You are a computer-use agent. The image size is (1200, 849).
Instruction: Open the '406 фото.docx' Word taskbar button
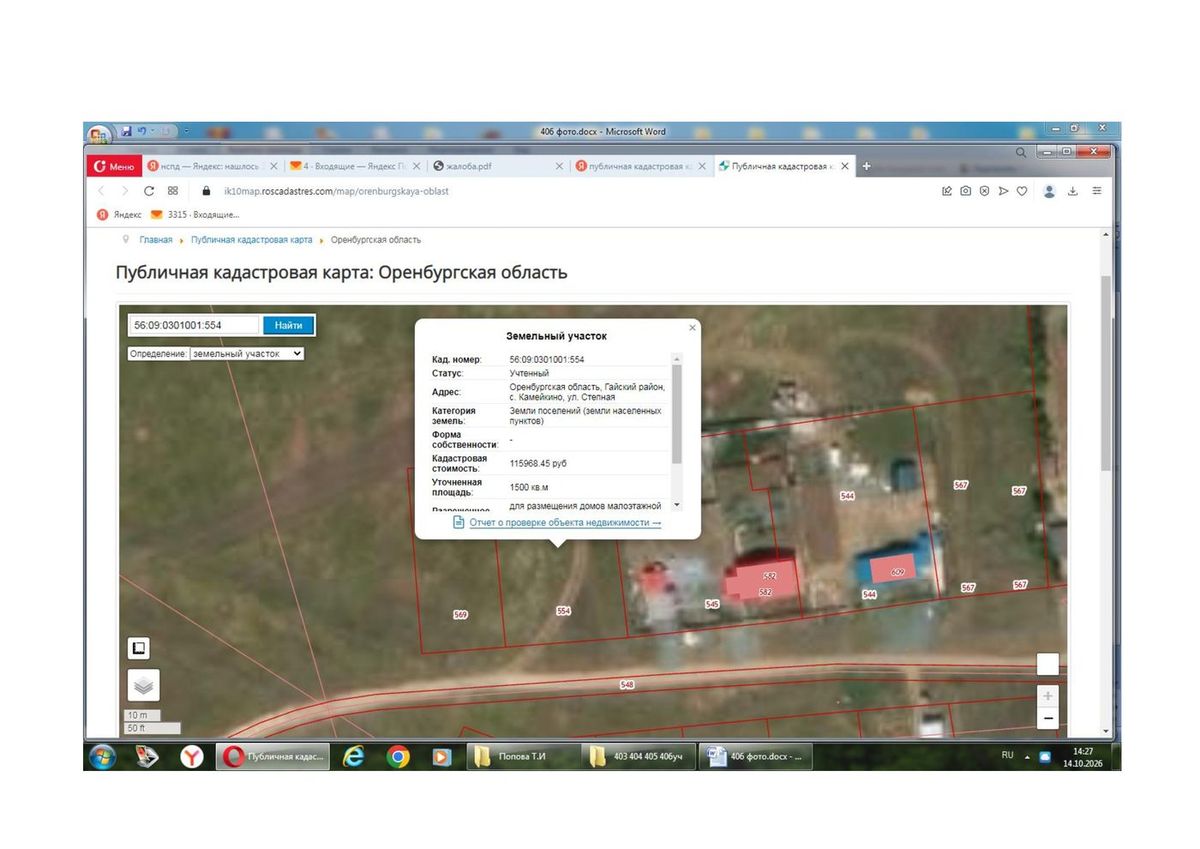[x=755, y=757]
